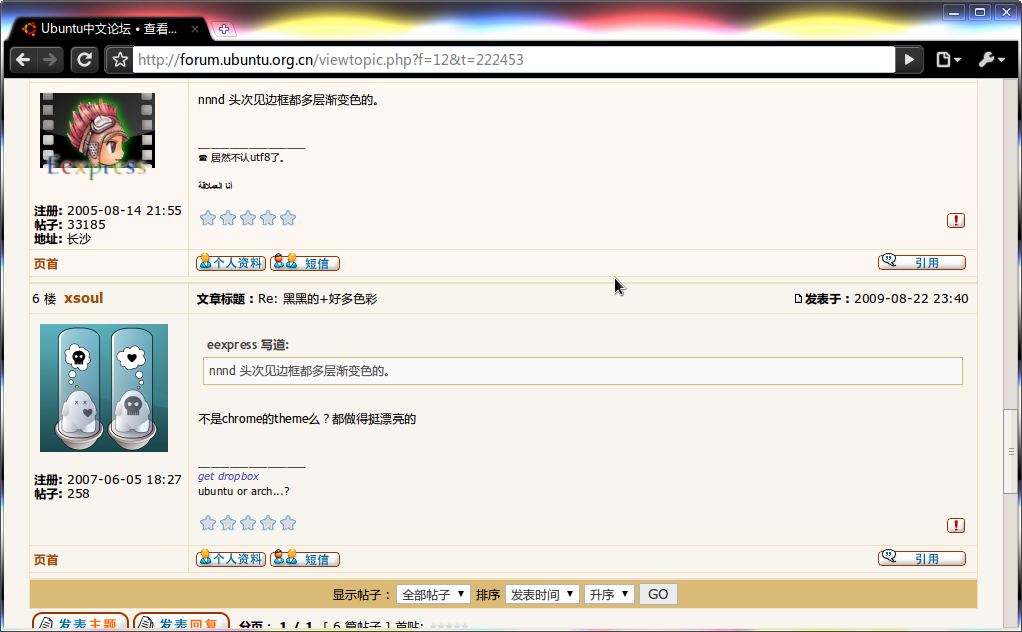This screenshot has height=632, width=1022.
Task: View xsoul's profile via 个人资料 button
Action: pos(231,558)
